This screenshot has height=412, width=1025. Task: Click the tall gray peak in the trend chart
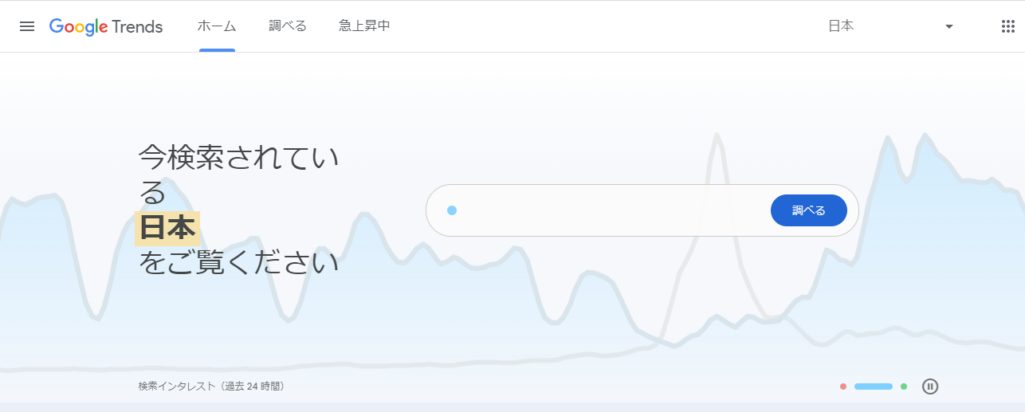click(x=717, y=150)
